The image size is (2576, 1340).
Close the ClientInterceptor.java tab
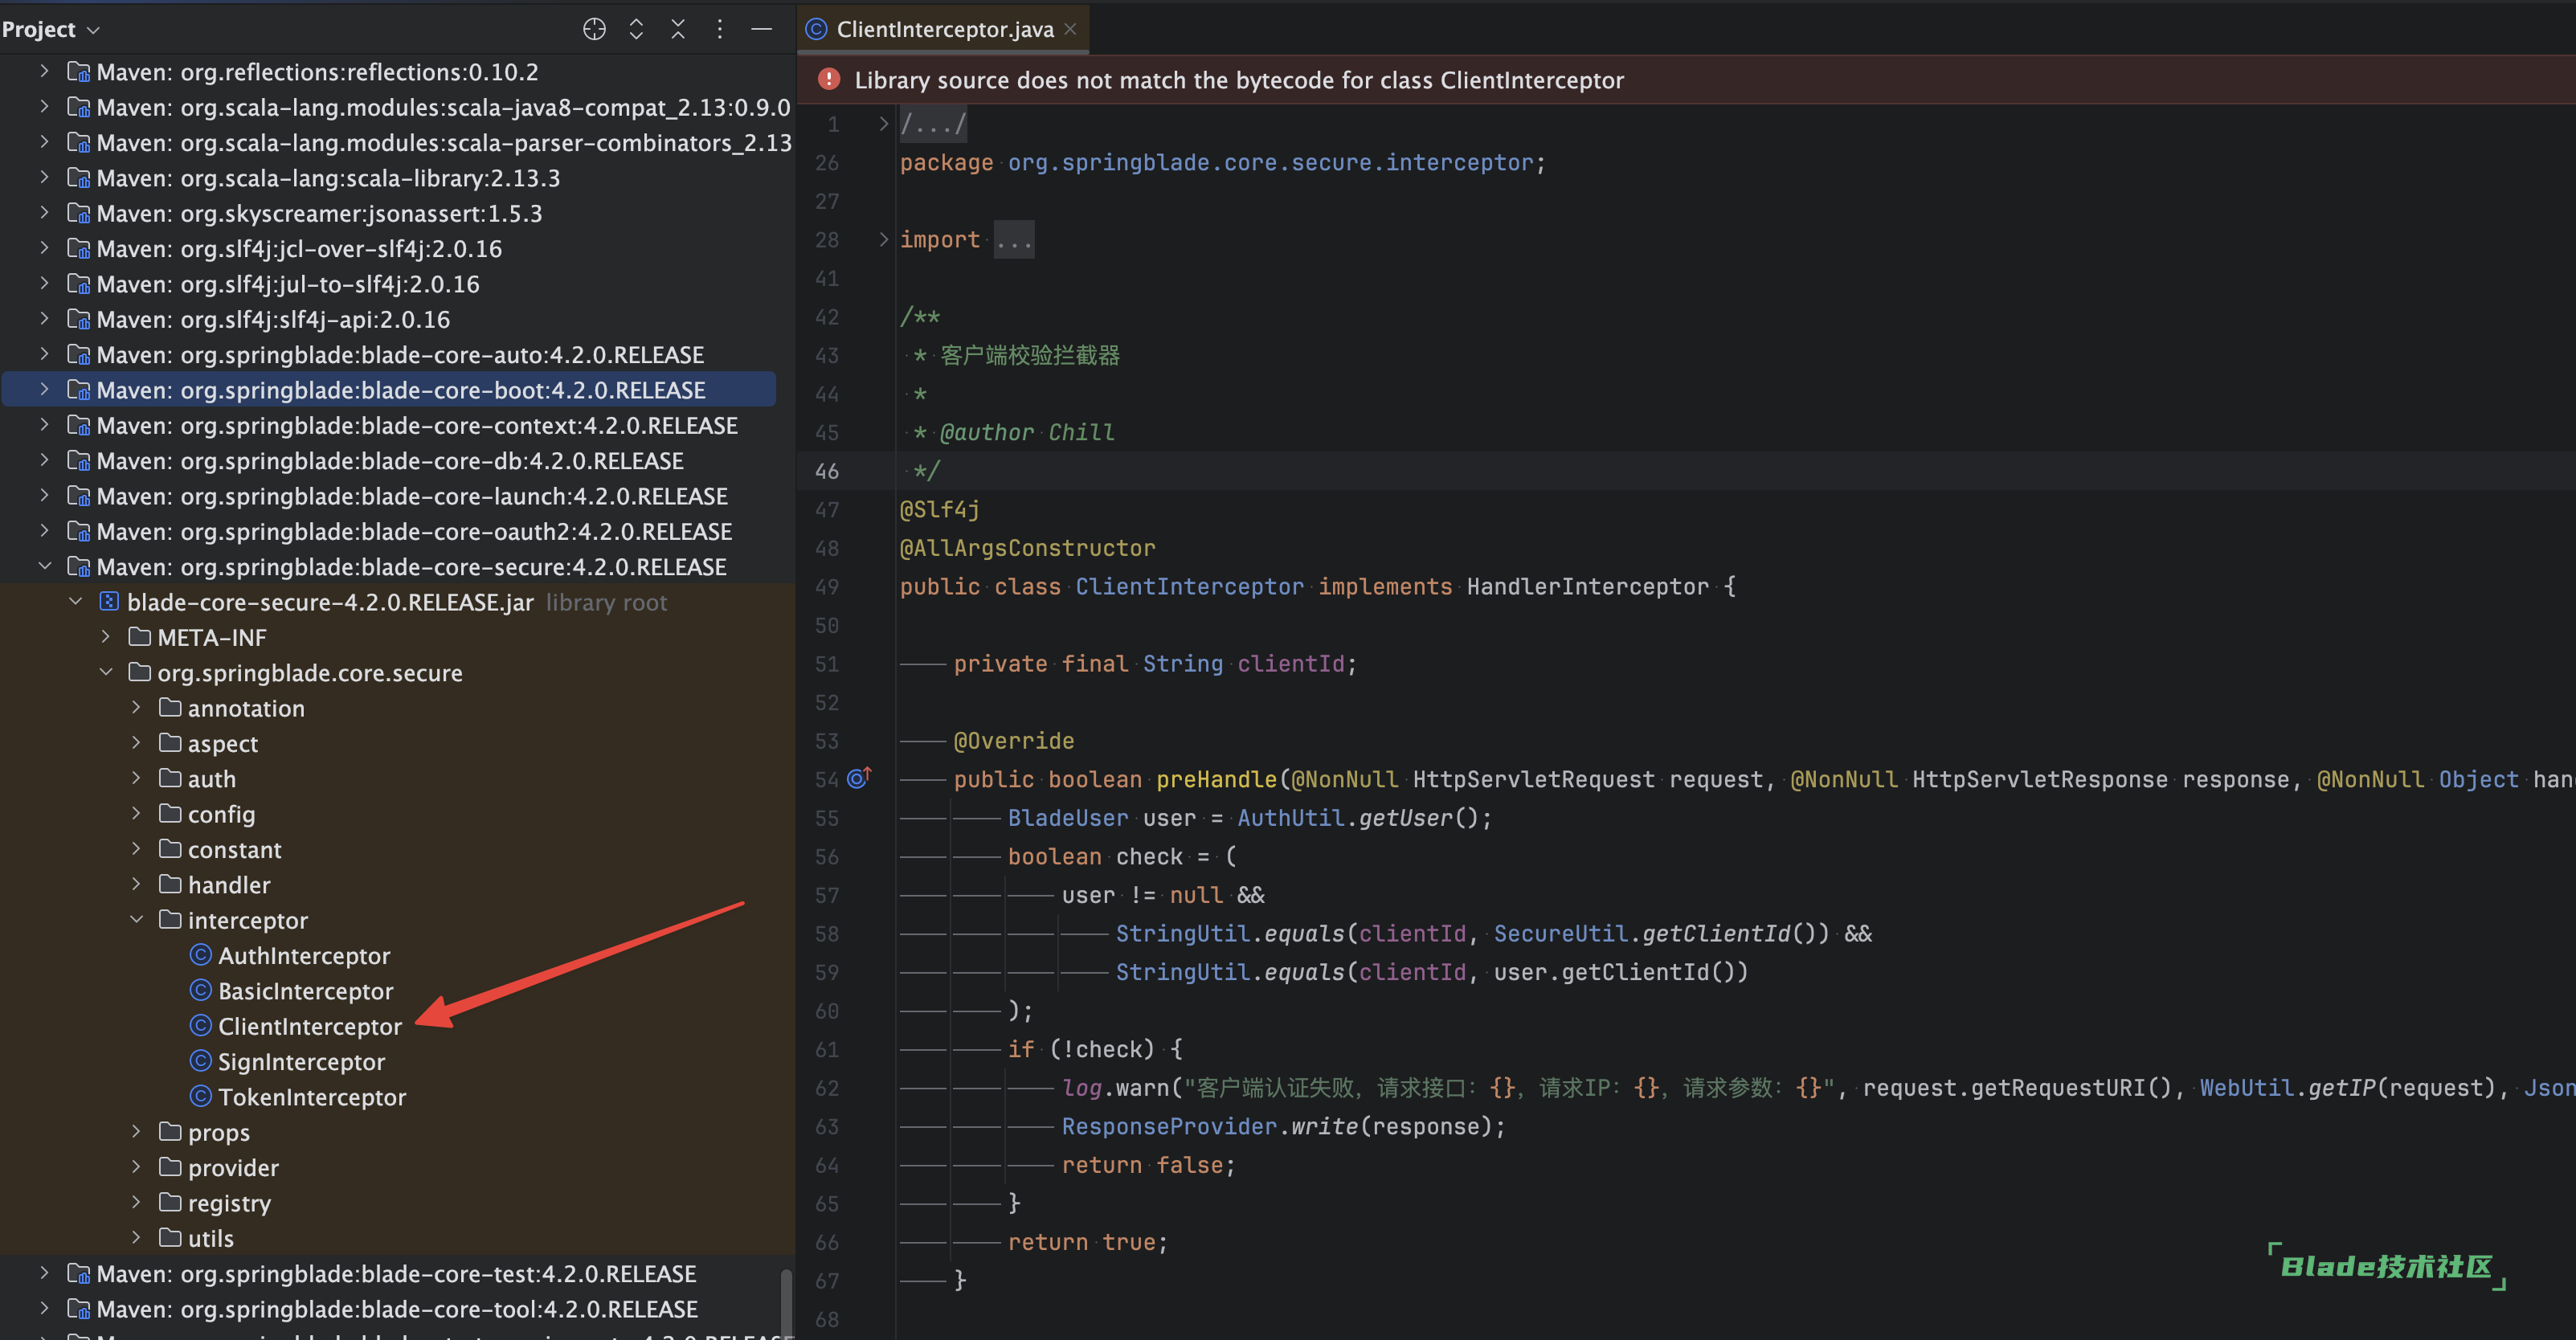(x=1071, y=29)
